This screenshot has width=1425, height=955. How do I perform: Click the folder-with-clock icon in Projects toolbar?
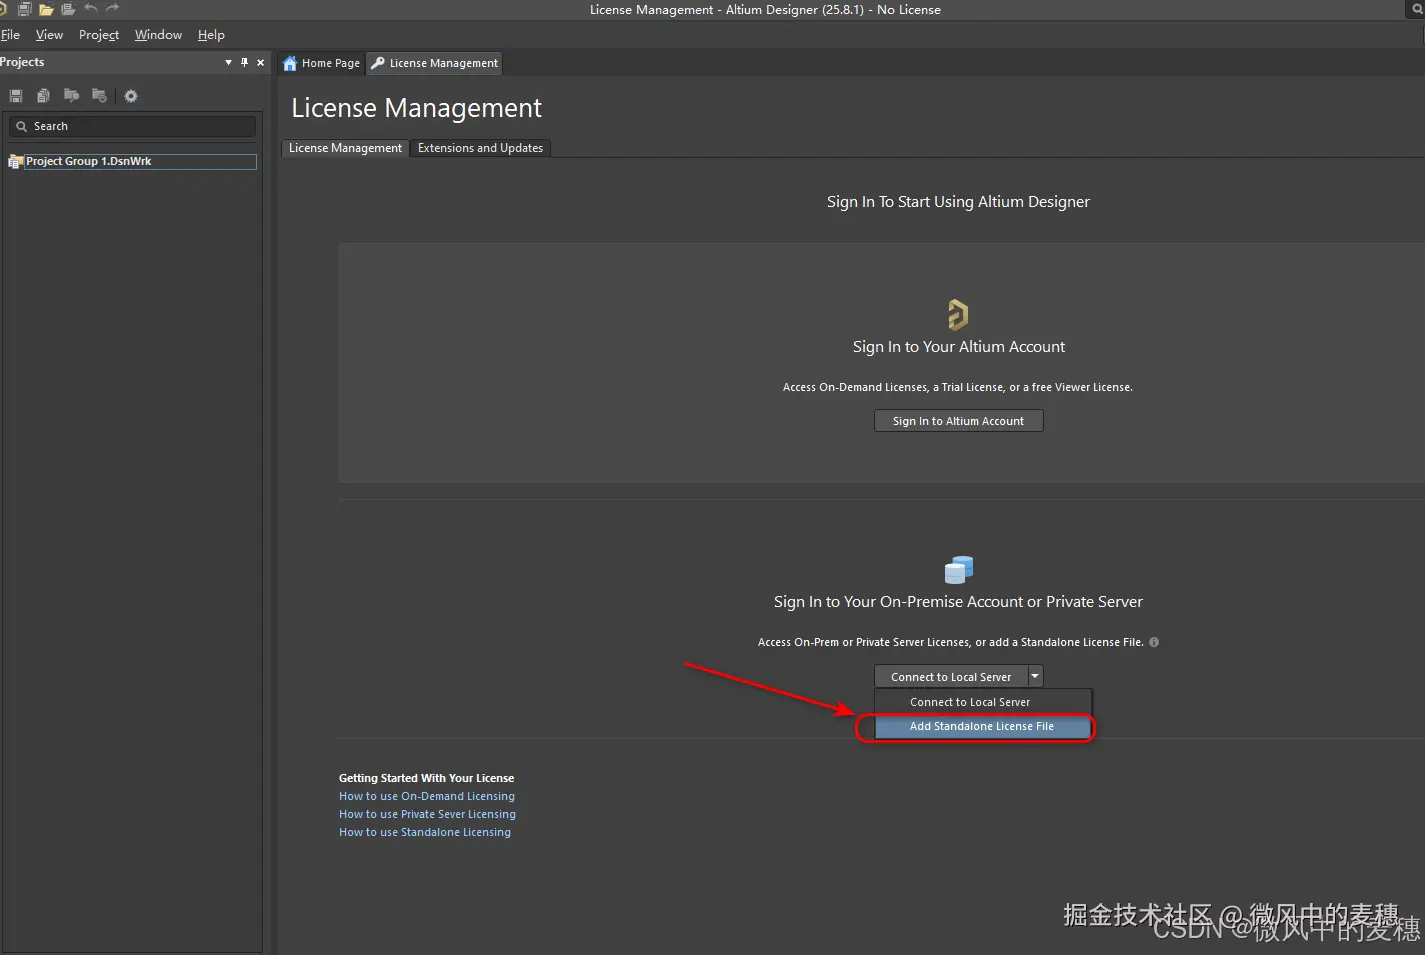coord(99,96)
